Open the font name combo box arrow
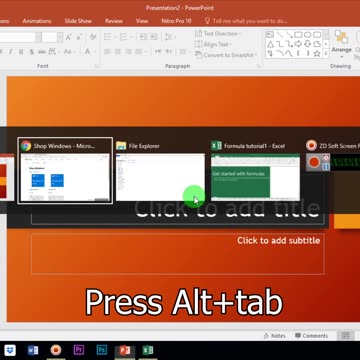 38,37
